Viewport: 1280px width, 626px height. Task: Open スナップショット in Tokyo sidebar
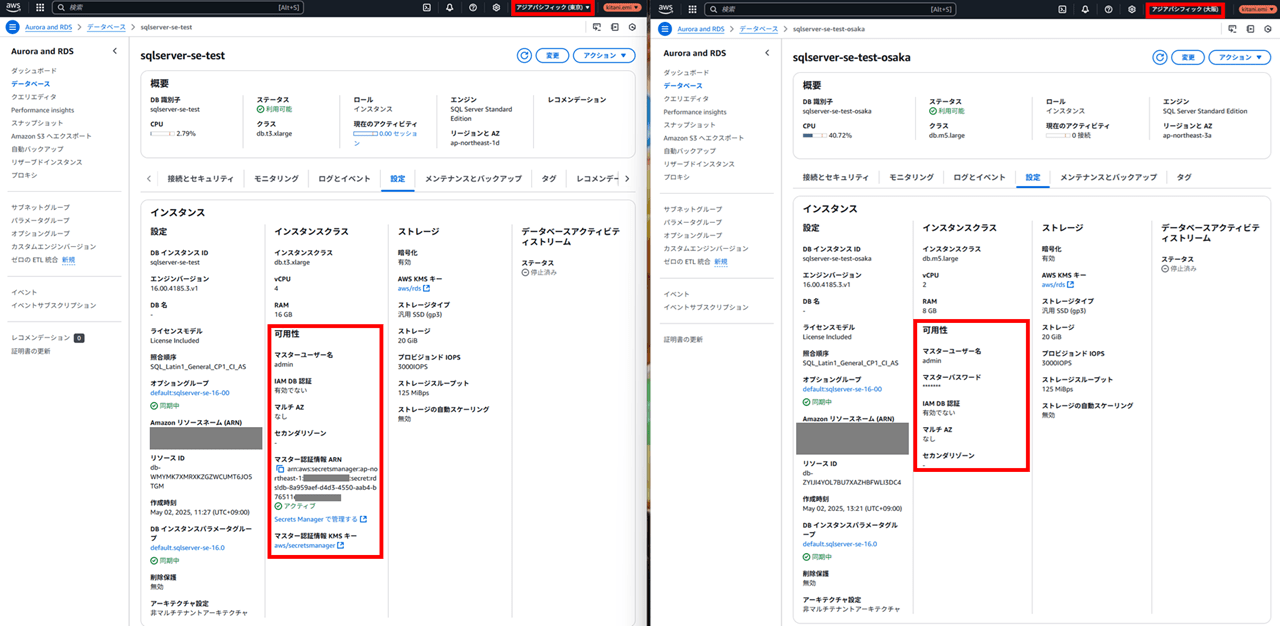(x=37, y=123)
